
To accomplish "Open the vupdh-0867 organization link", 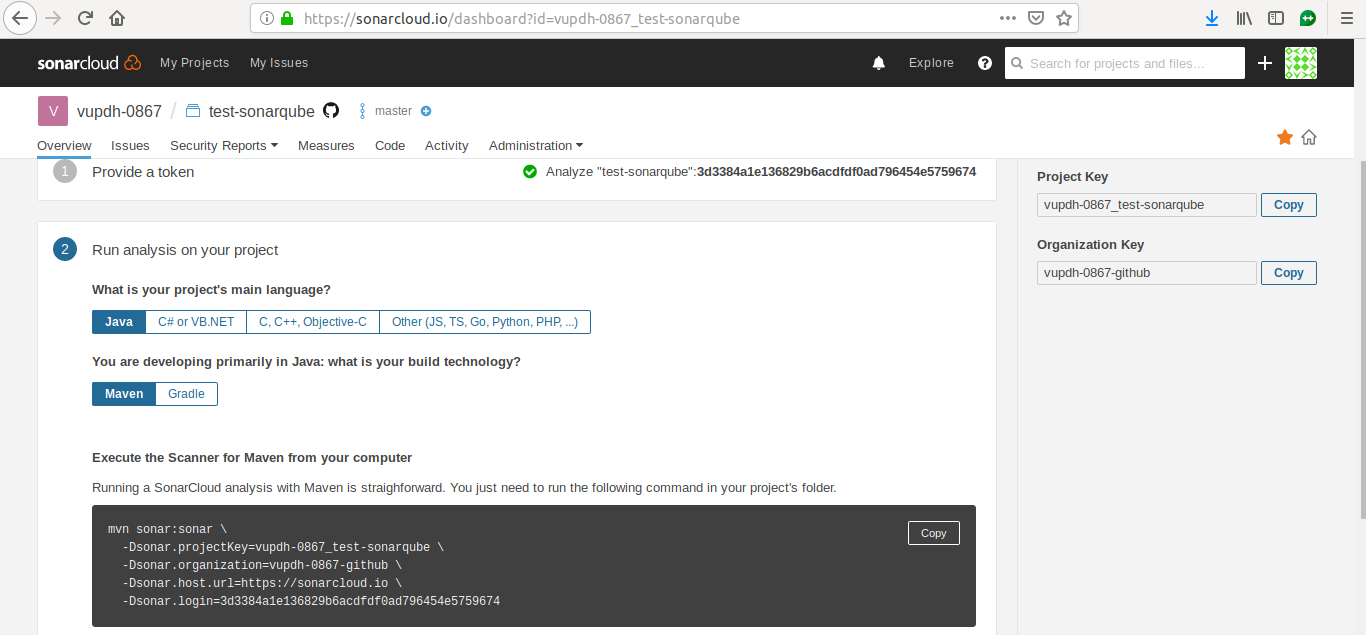I will pyautogui.click(x=119, y=111).
